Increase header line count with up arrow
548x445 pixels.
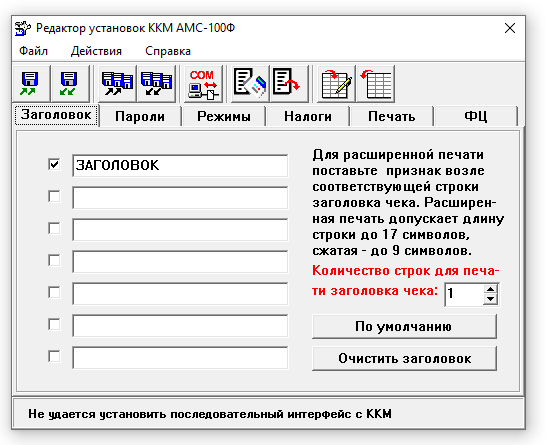pos(491,289)
